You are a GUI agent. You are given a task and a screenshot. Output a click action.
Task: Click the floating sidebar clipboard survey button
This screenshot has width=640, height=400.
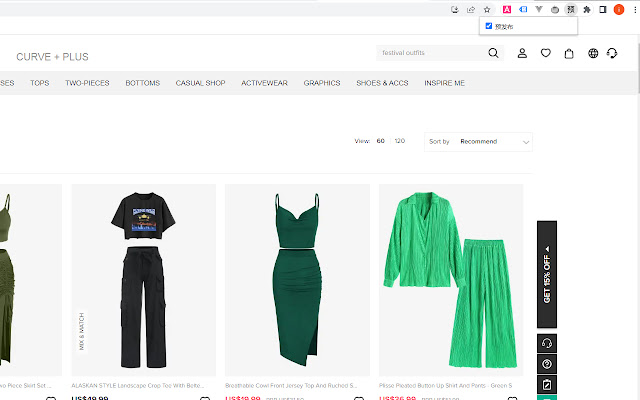click(547, 384)
